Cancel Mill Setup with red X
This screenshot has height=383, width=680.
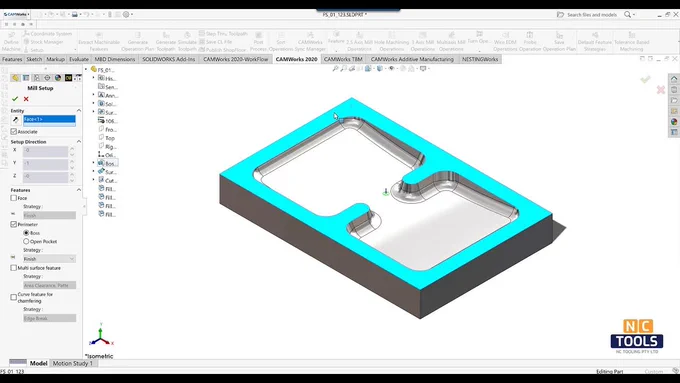point(26,99)
